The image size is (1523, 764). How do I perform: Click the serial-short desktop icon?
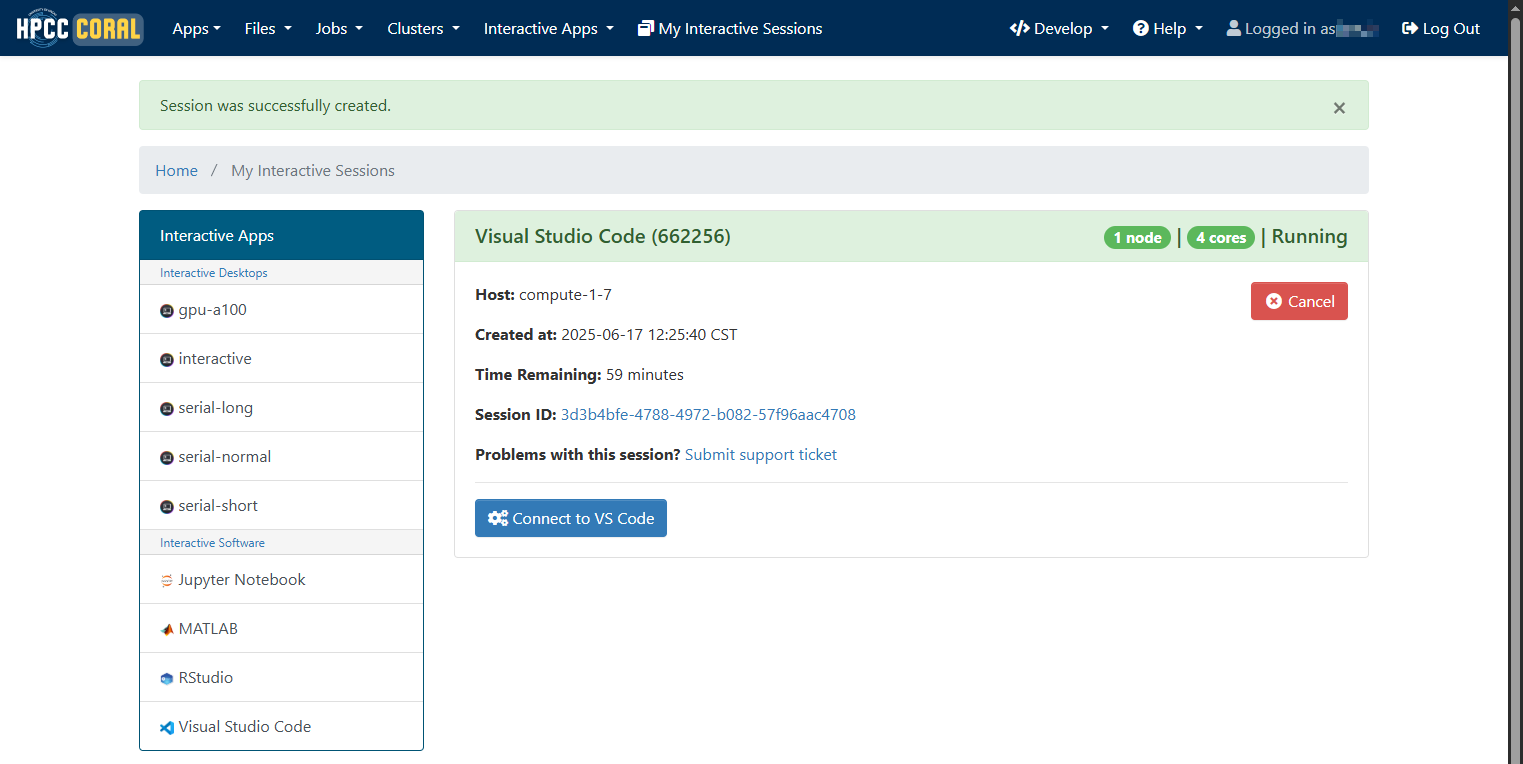(167, 506)
